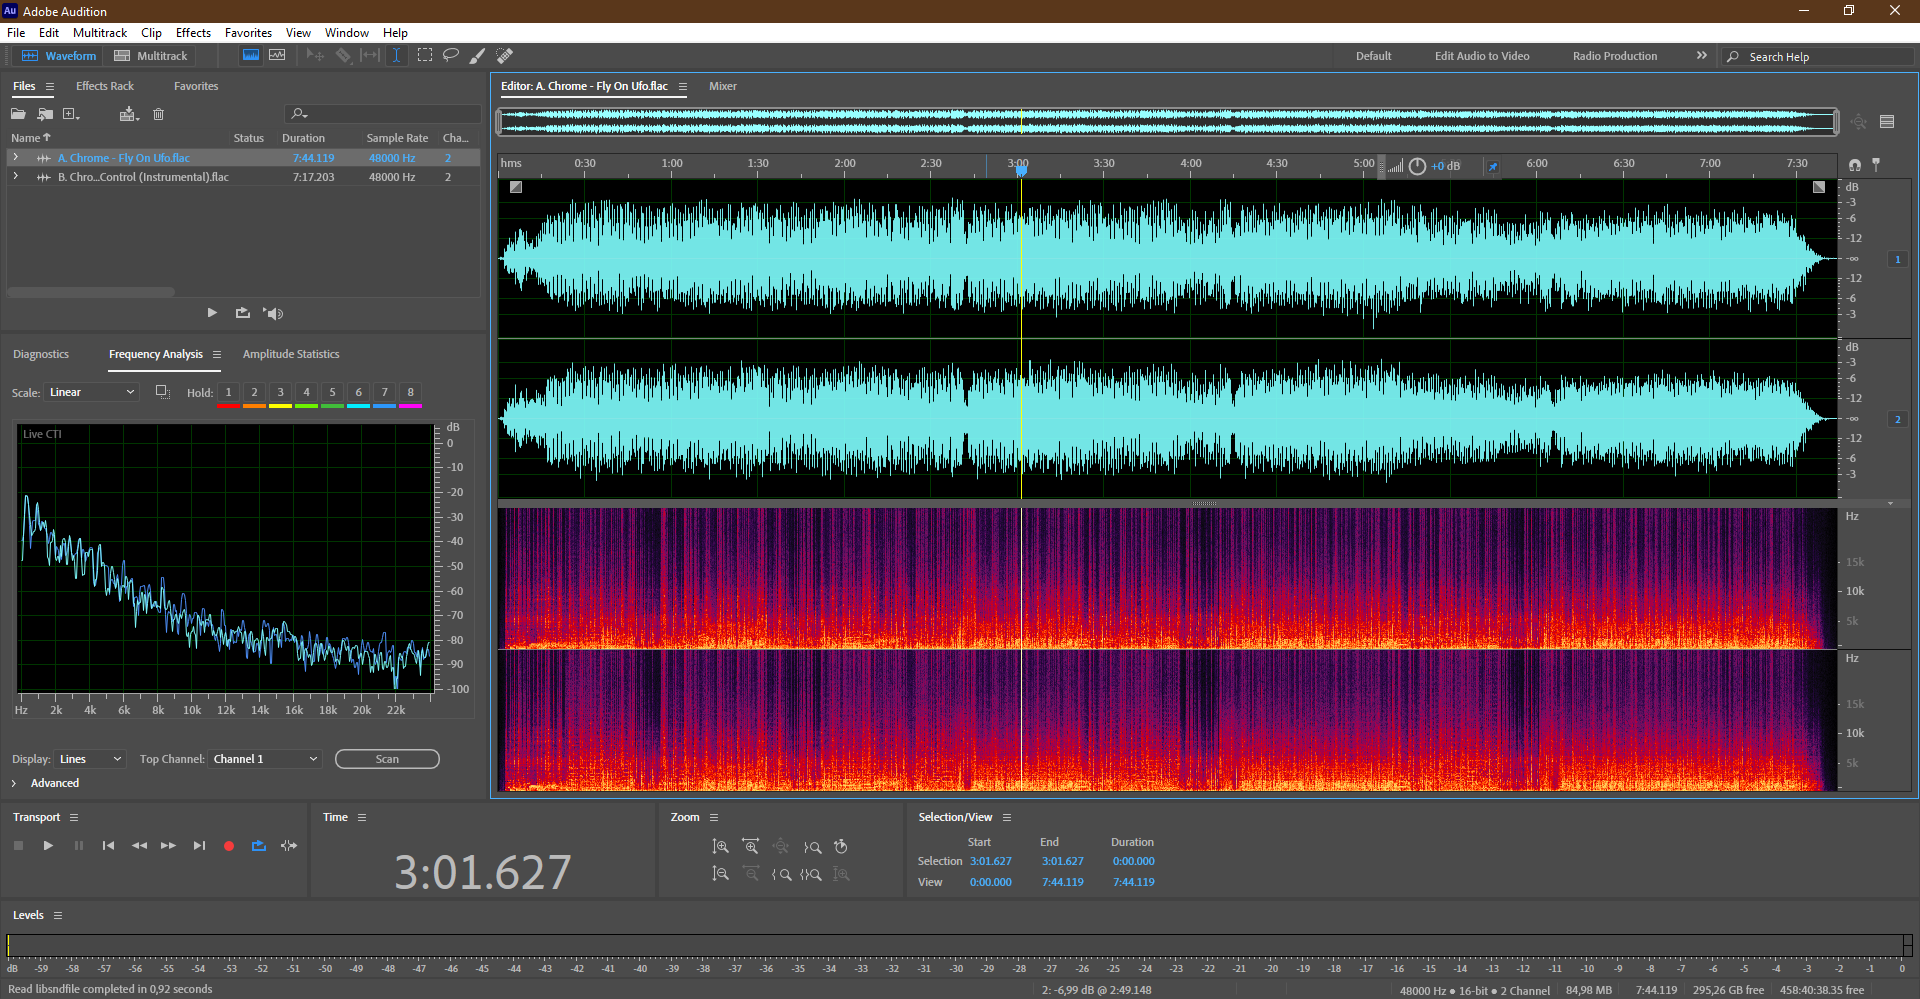Toggle Auto-Play in Files panel
The image size is (1920, 999).
click(x=273, y=313)
